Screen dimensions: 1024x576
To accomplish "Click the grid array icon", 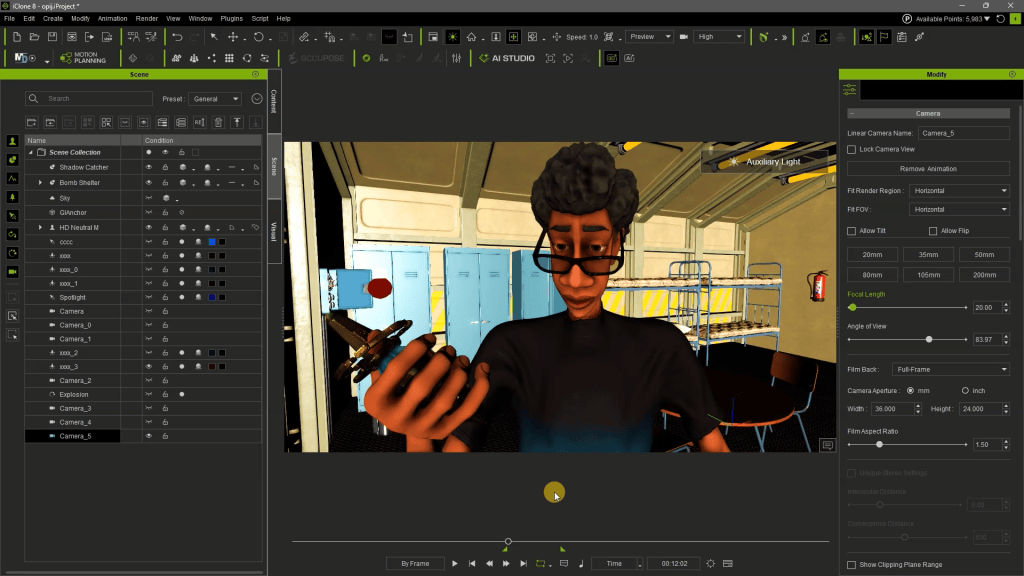I will pyautogui.click(x=229, y=58).
